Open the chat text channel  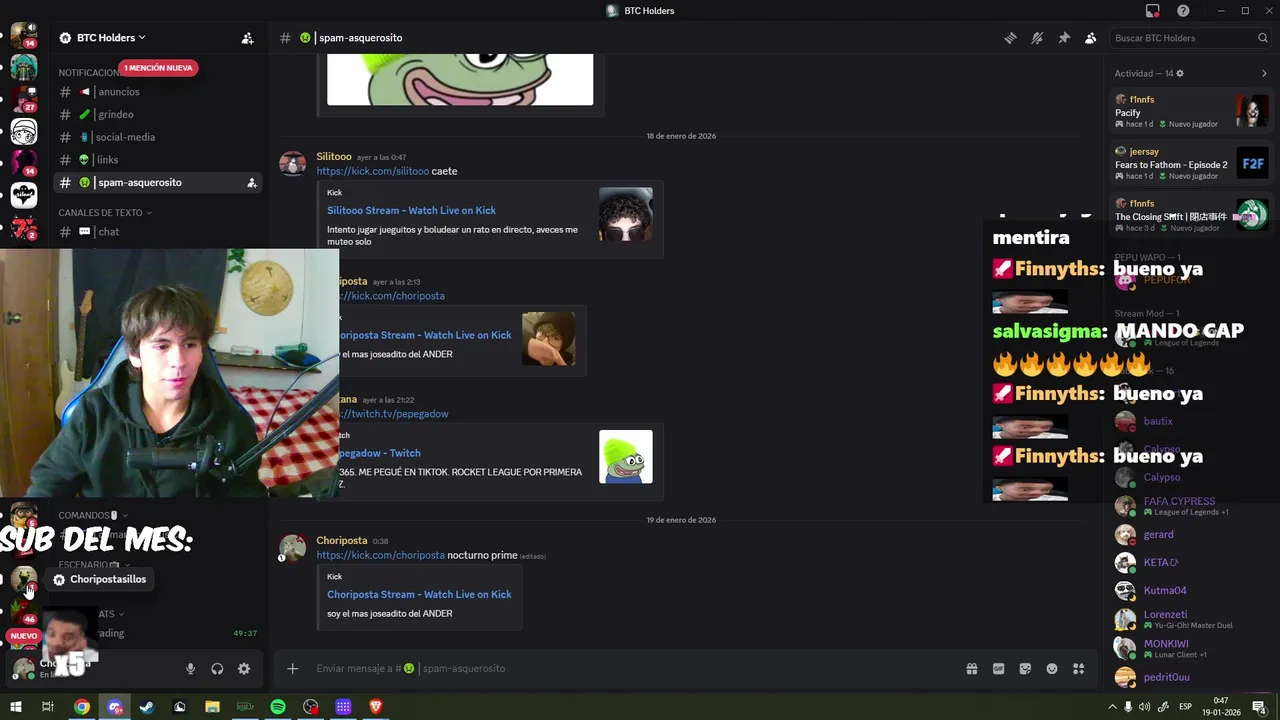[x=160, y=232]
